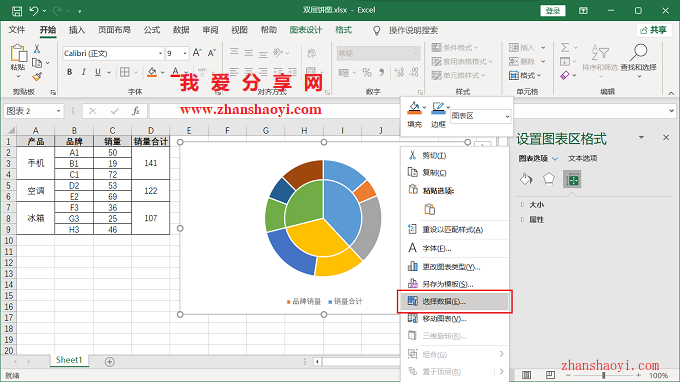Viewport: 680px width, 382px height.
Task: Select 另存为模板 in context menu
Action: [454, 284]
